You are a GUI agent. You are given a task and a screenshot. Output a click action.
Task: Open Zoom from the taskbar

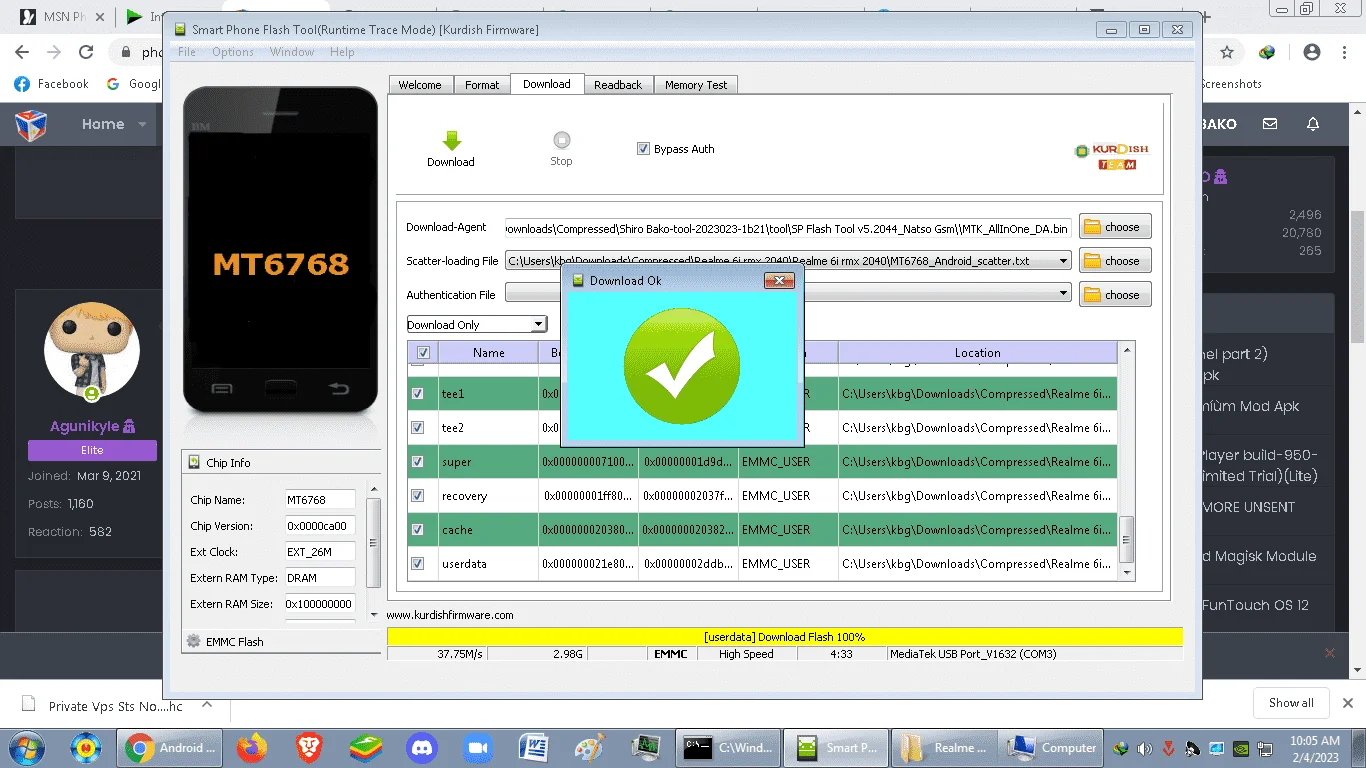tap(479, 747)
